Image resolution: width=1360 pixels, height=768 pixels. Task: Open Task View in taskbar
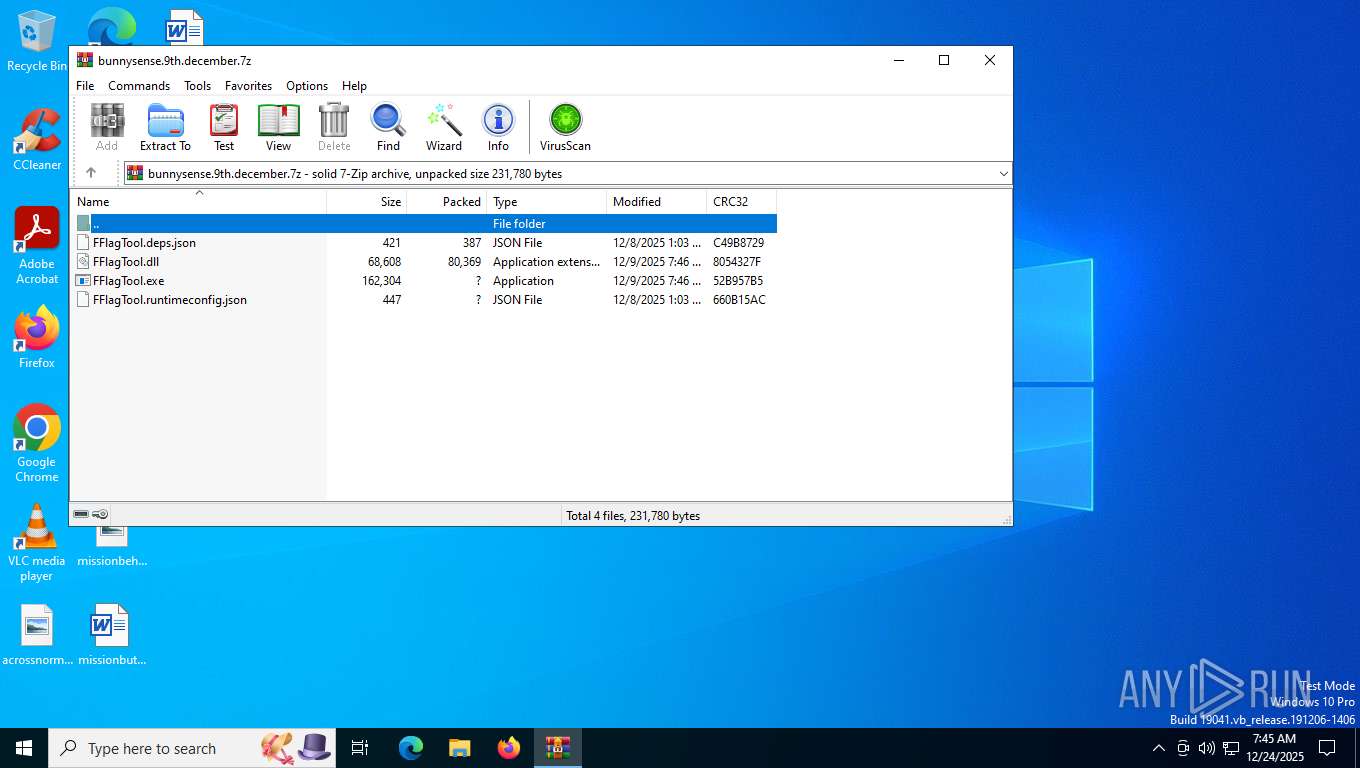[360, 748]
